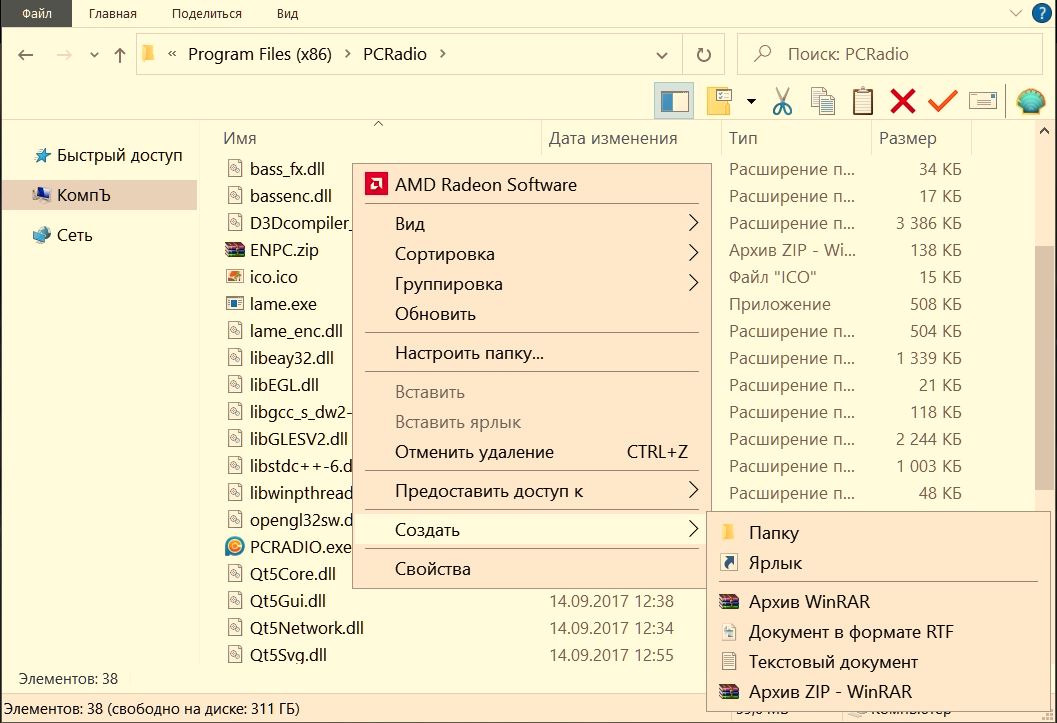Select the ico.ico file icon

(x=235, y=277)
